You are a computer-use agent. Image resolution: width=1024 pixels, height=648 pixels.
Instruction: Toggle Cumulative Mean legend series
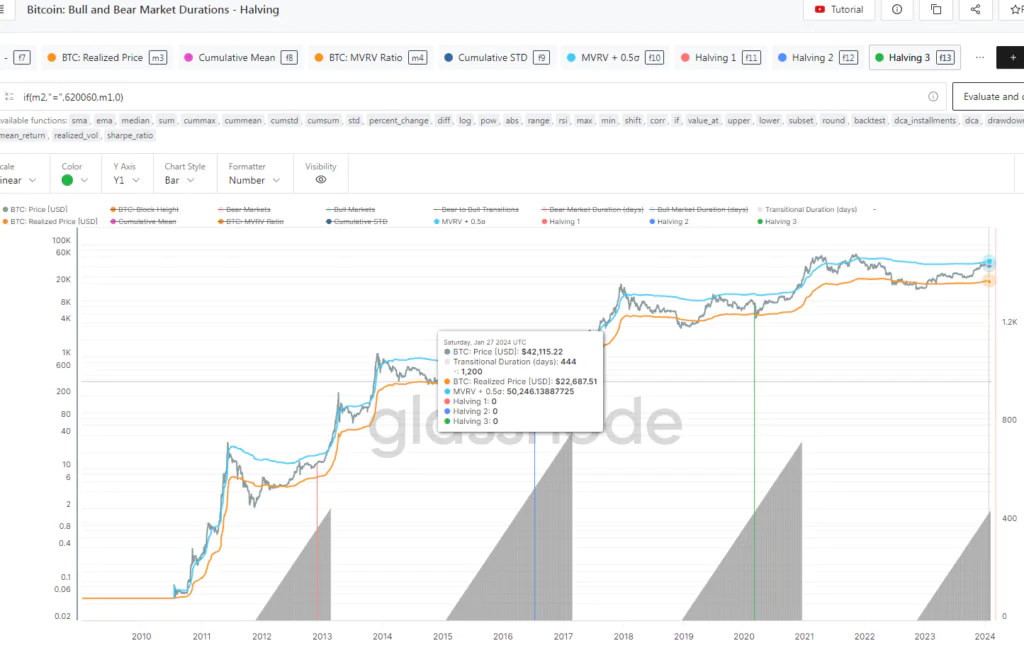click(144, 221)
